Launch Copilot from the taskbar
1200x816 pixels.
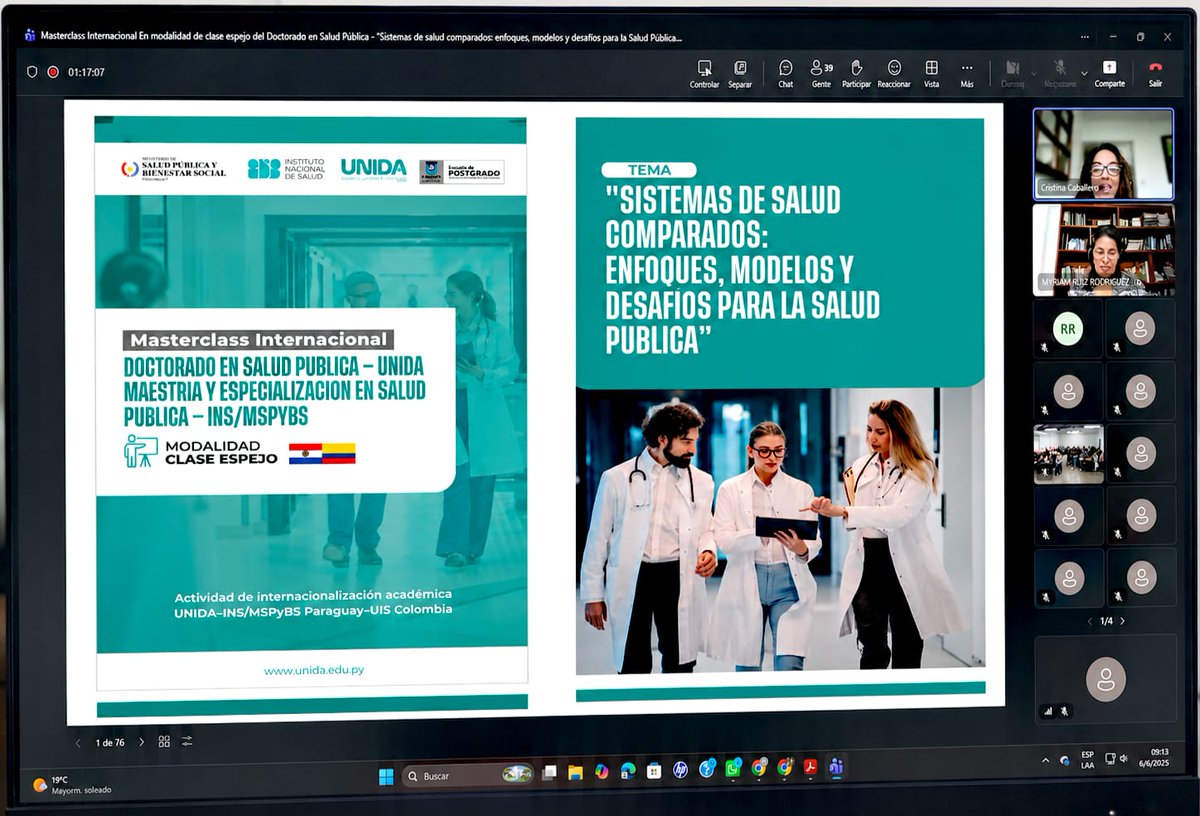point(601,771)
